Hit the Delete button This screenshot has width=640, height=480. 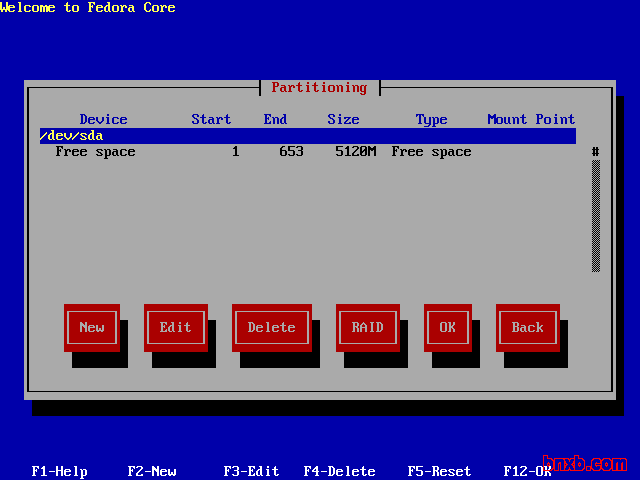pos(271,327)
